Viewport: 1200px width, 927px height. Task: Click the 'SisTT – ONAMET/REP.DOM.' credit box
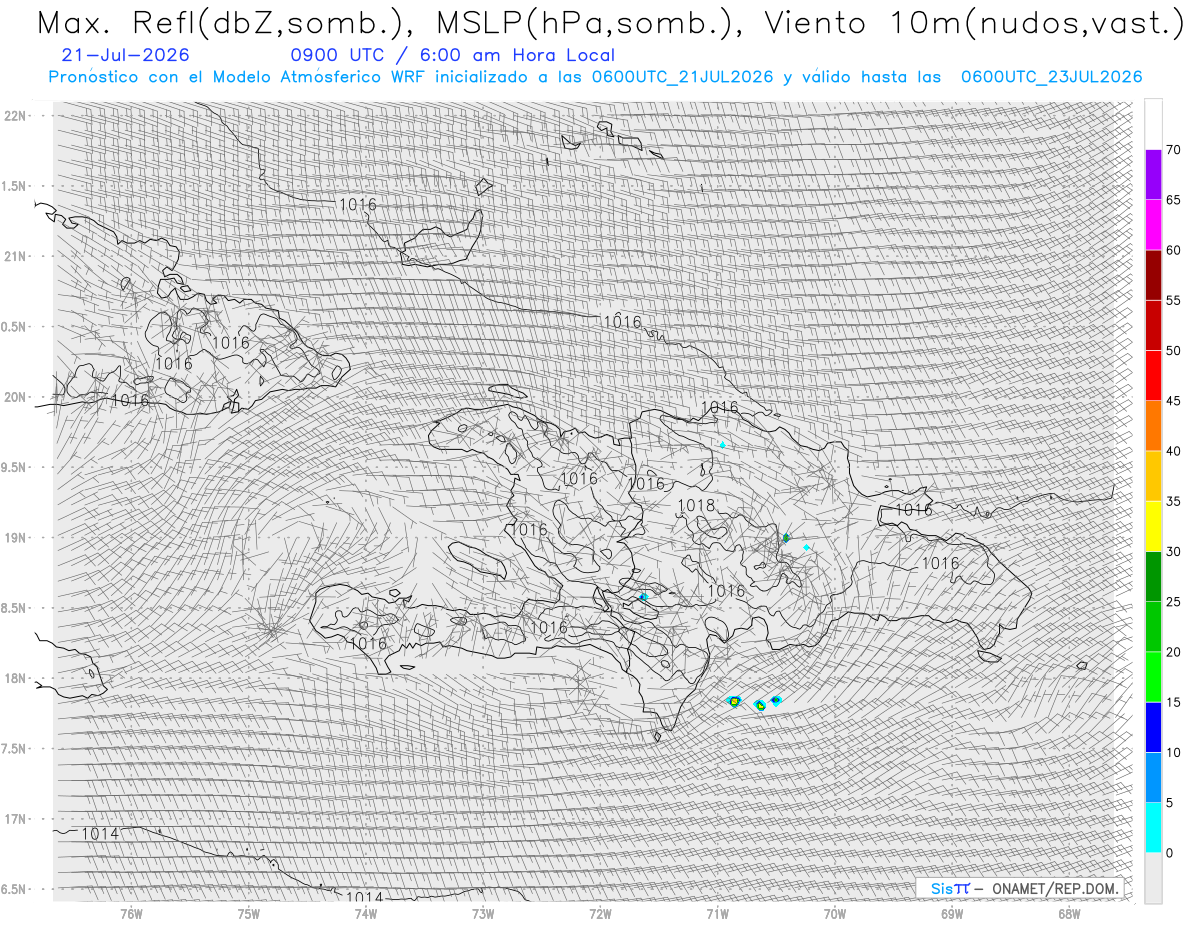click(x=1019, y=888)
